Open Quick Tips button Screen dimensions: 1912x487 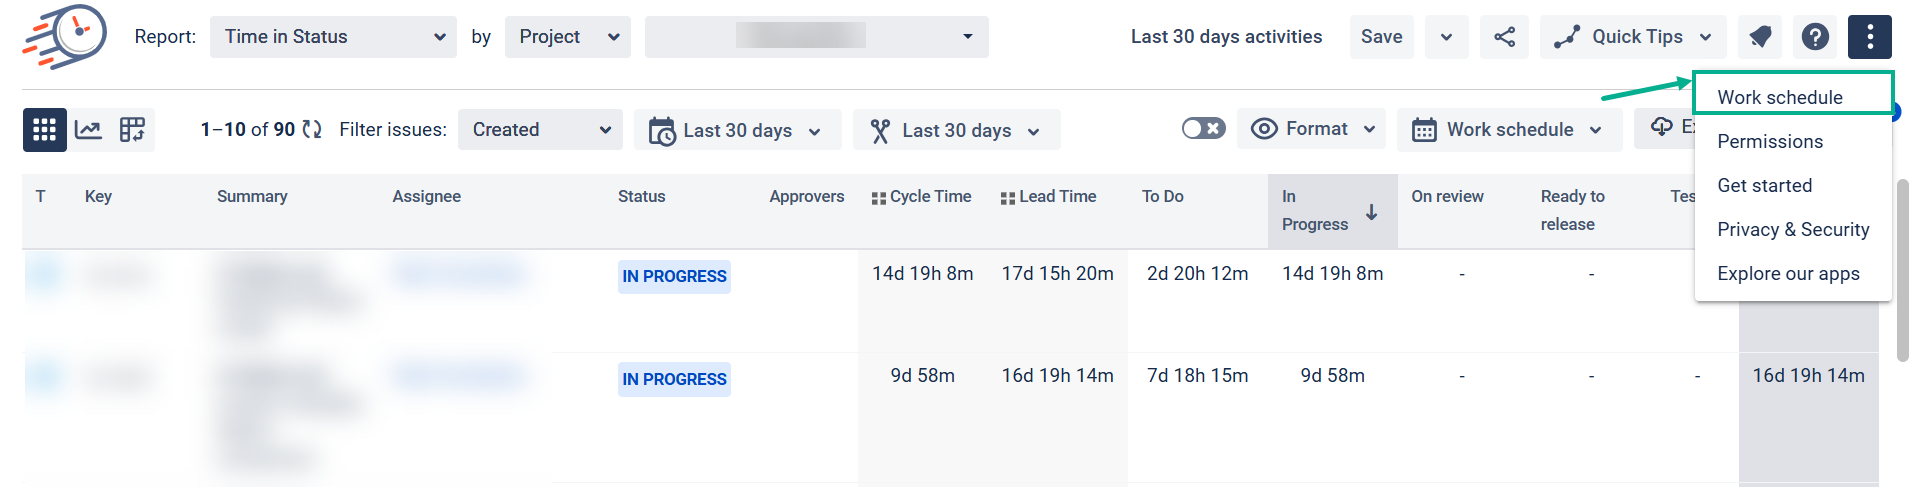tap(1632, 37)
